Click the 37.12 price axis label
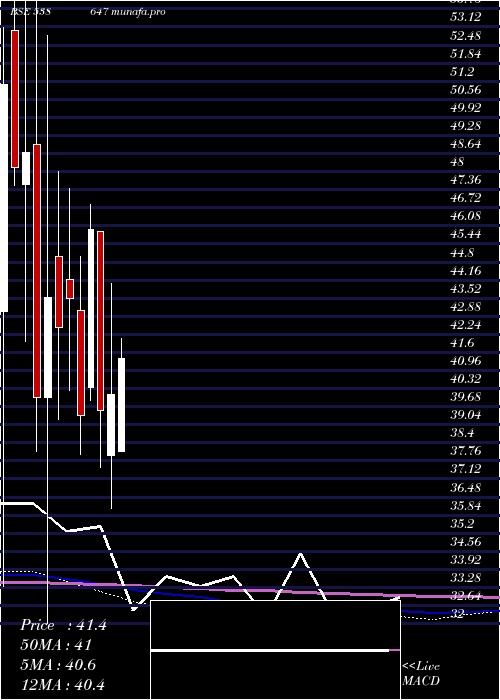The image size is (500, 700). 466,469
